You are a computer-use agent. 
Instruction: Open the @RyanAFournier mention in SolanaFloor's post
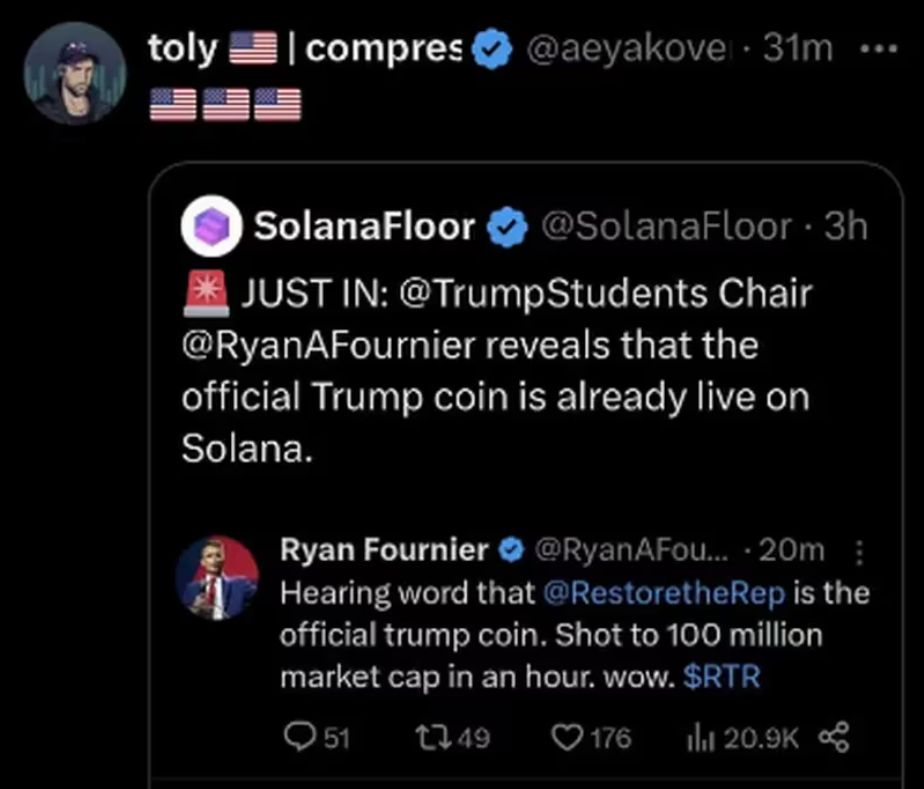point(339,346)
